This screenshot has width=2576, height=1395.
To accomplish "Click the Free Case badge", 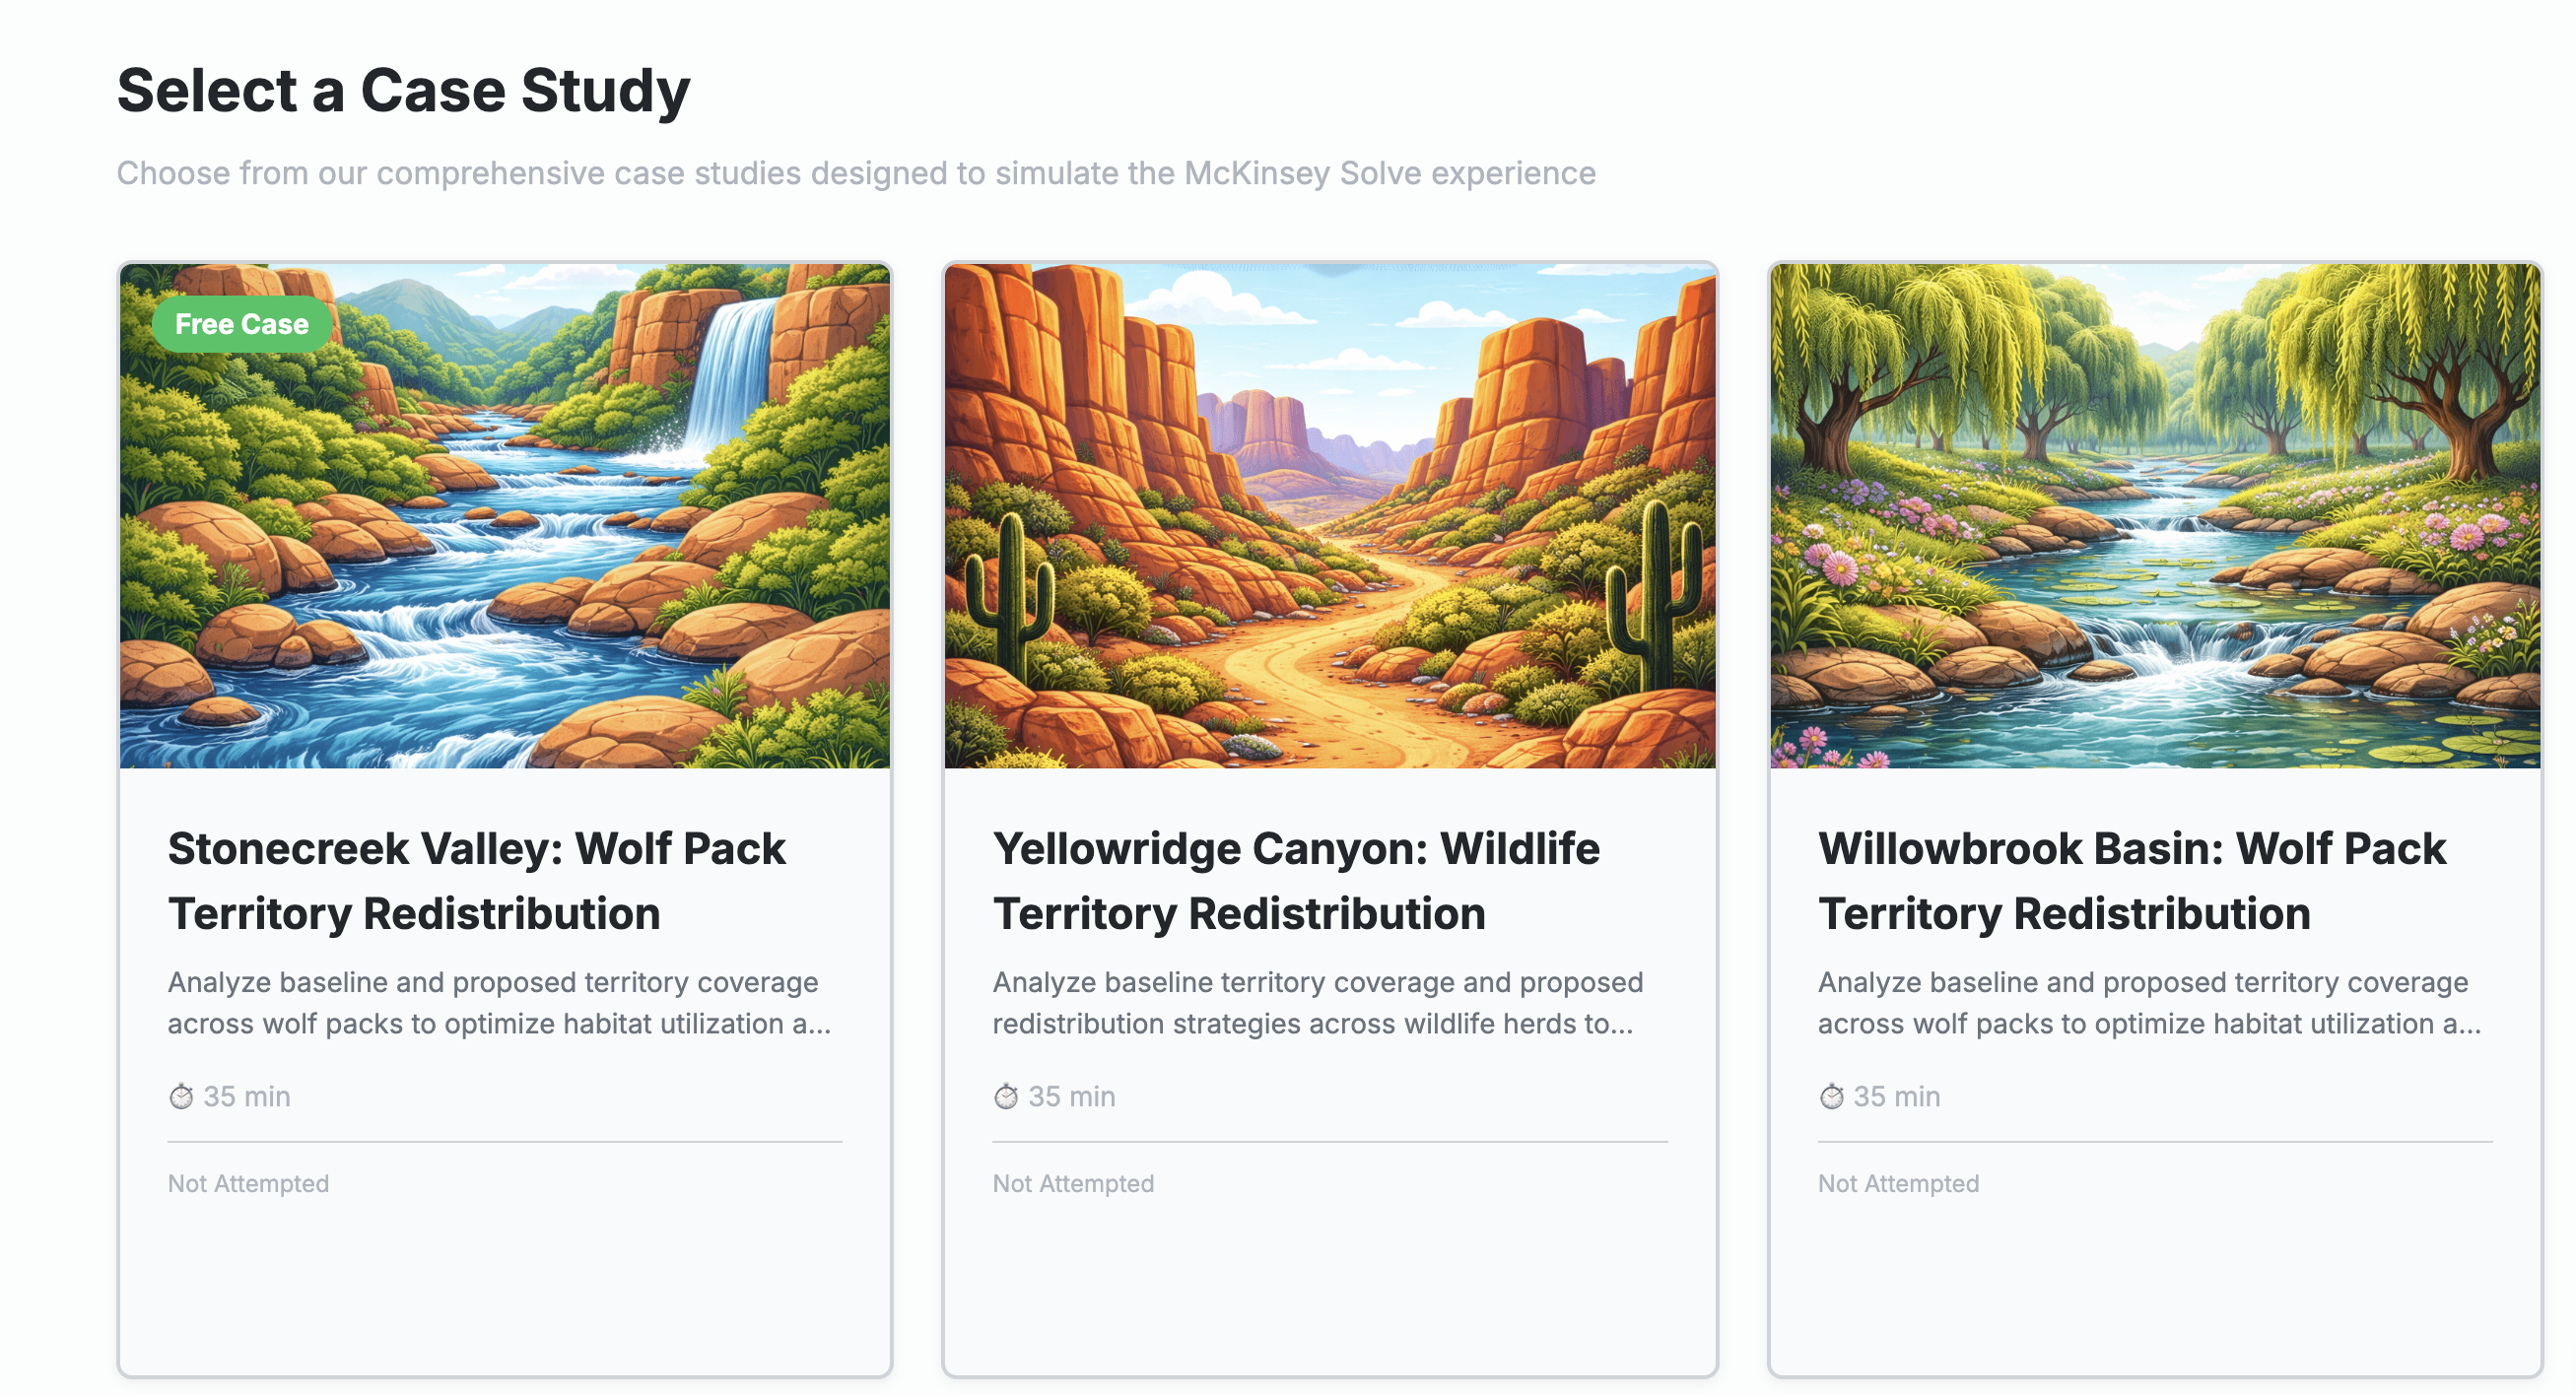I will pyautogui.click(x=241, y=324).
